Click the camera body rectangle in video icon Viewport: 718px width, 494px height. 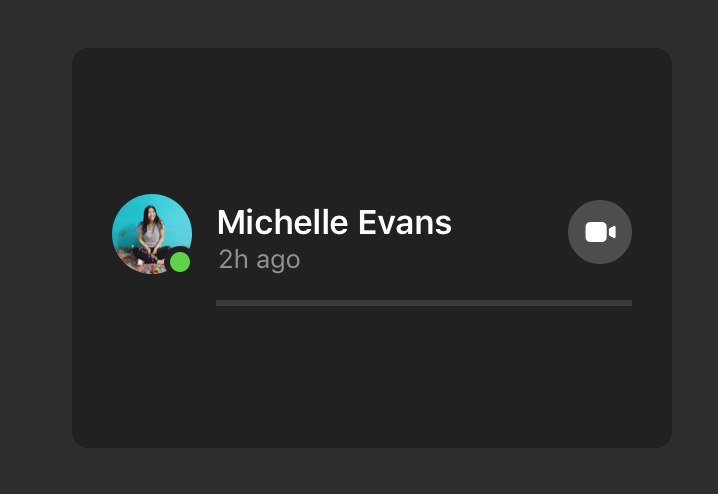[596, 232]
